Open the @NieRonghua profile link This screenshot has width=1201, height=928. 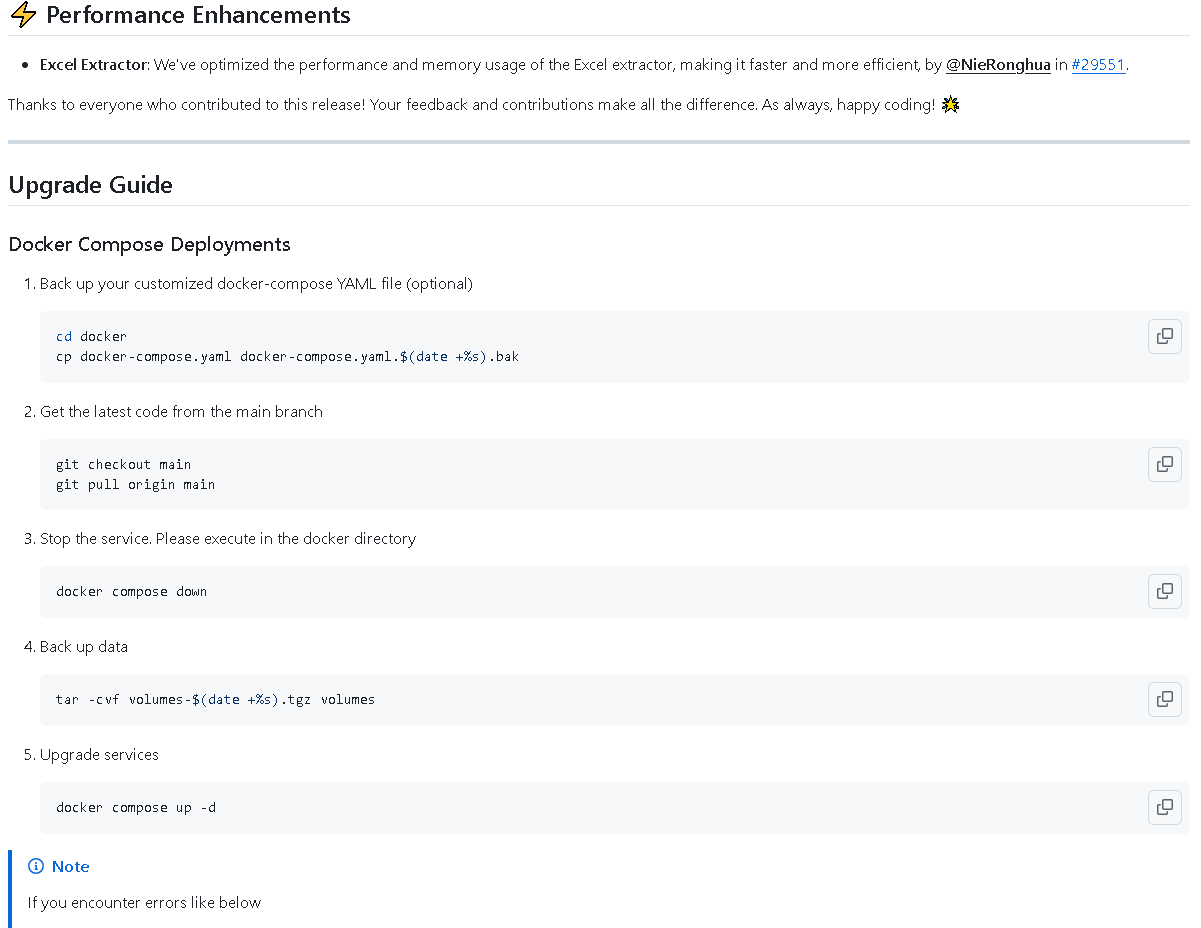point(998,65)
